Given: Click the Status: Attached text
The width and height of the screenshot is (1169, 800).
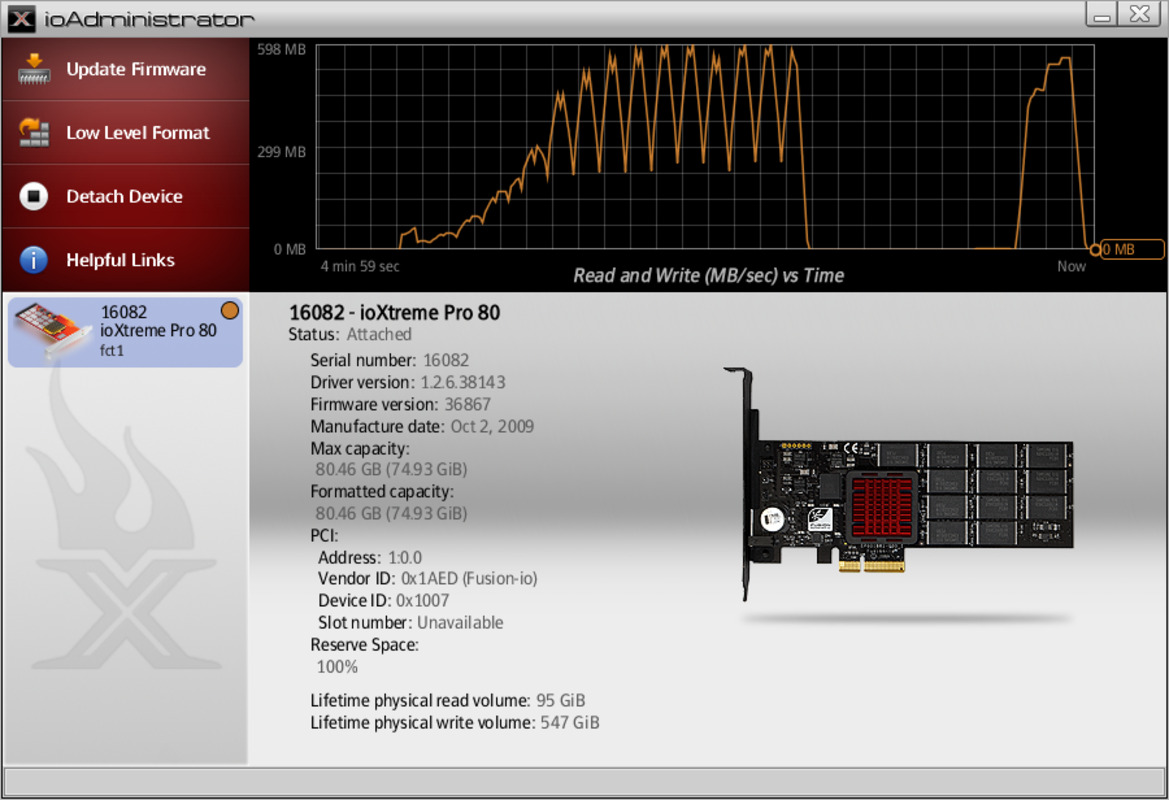Looking at the screenshot, I should coord(350,335).
